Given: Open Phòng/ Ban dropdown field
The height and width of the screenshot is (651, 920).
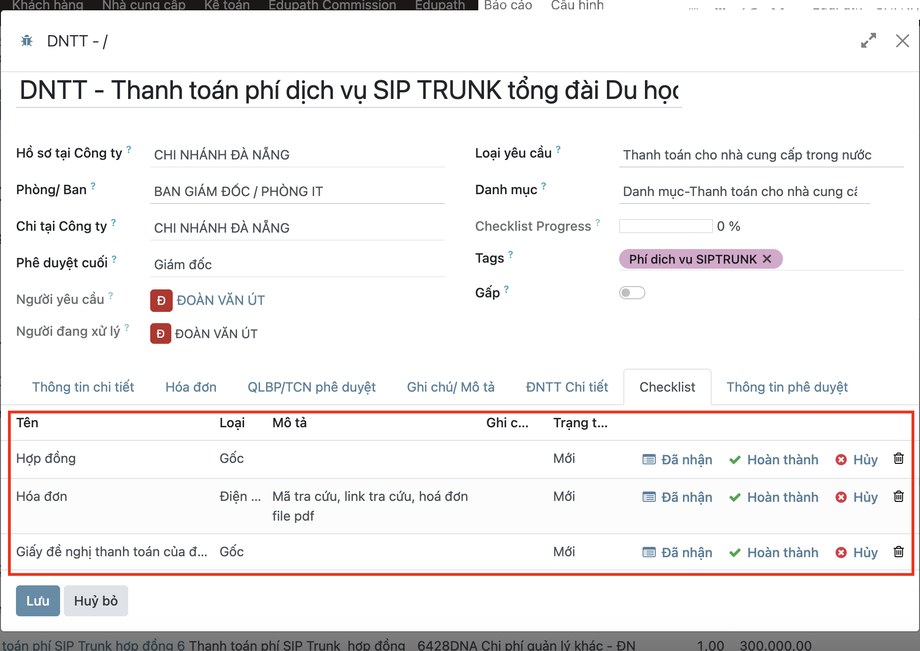Looking at the screenshot, I should 297,191.
